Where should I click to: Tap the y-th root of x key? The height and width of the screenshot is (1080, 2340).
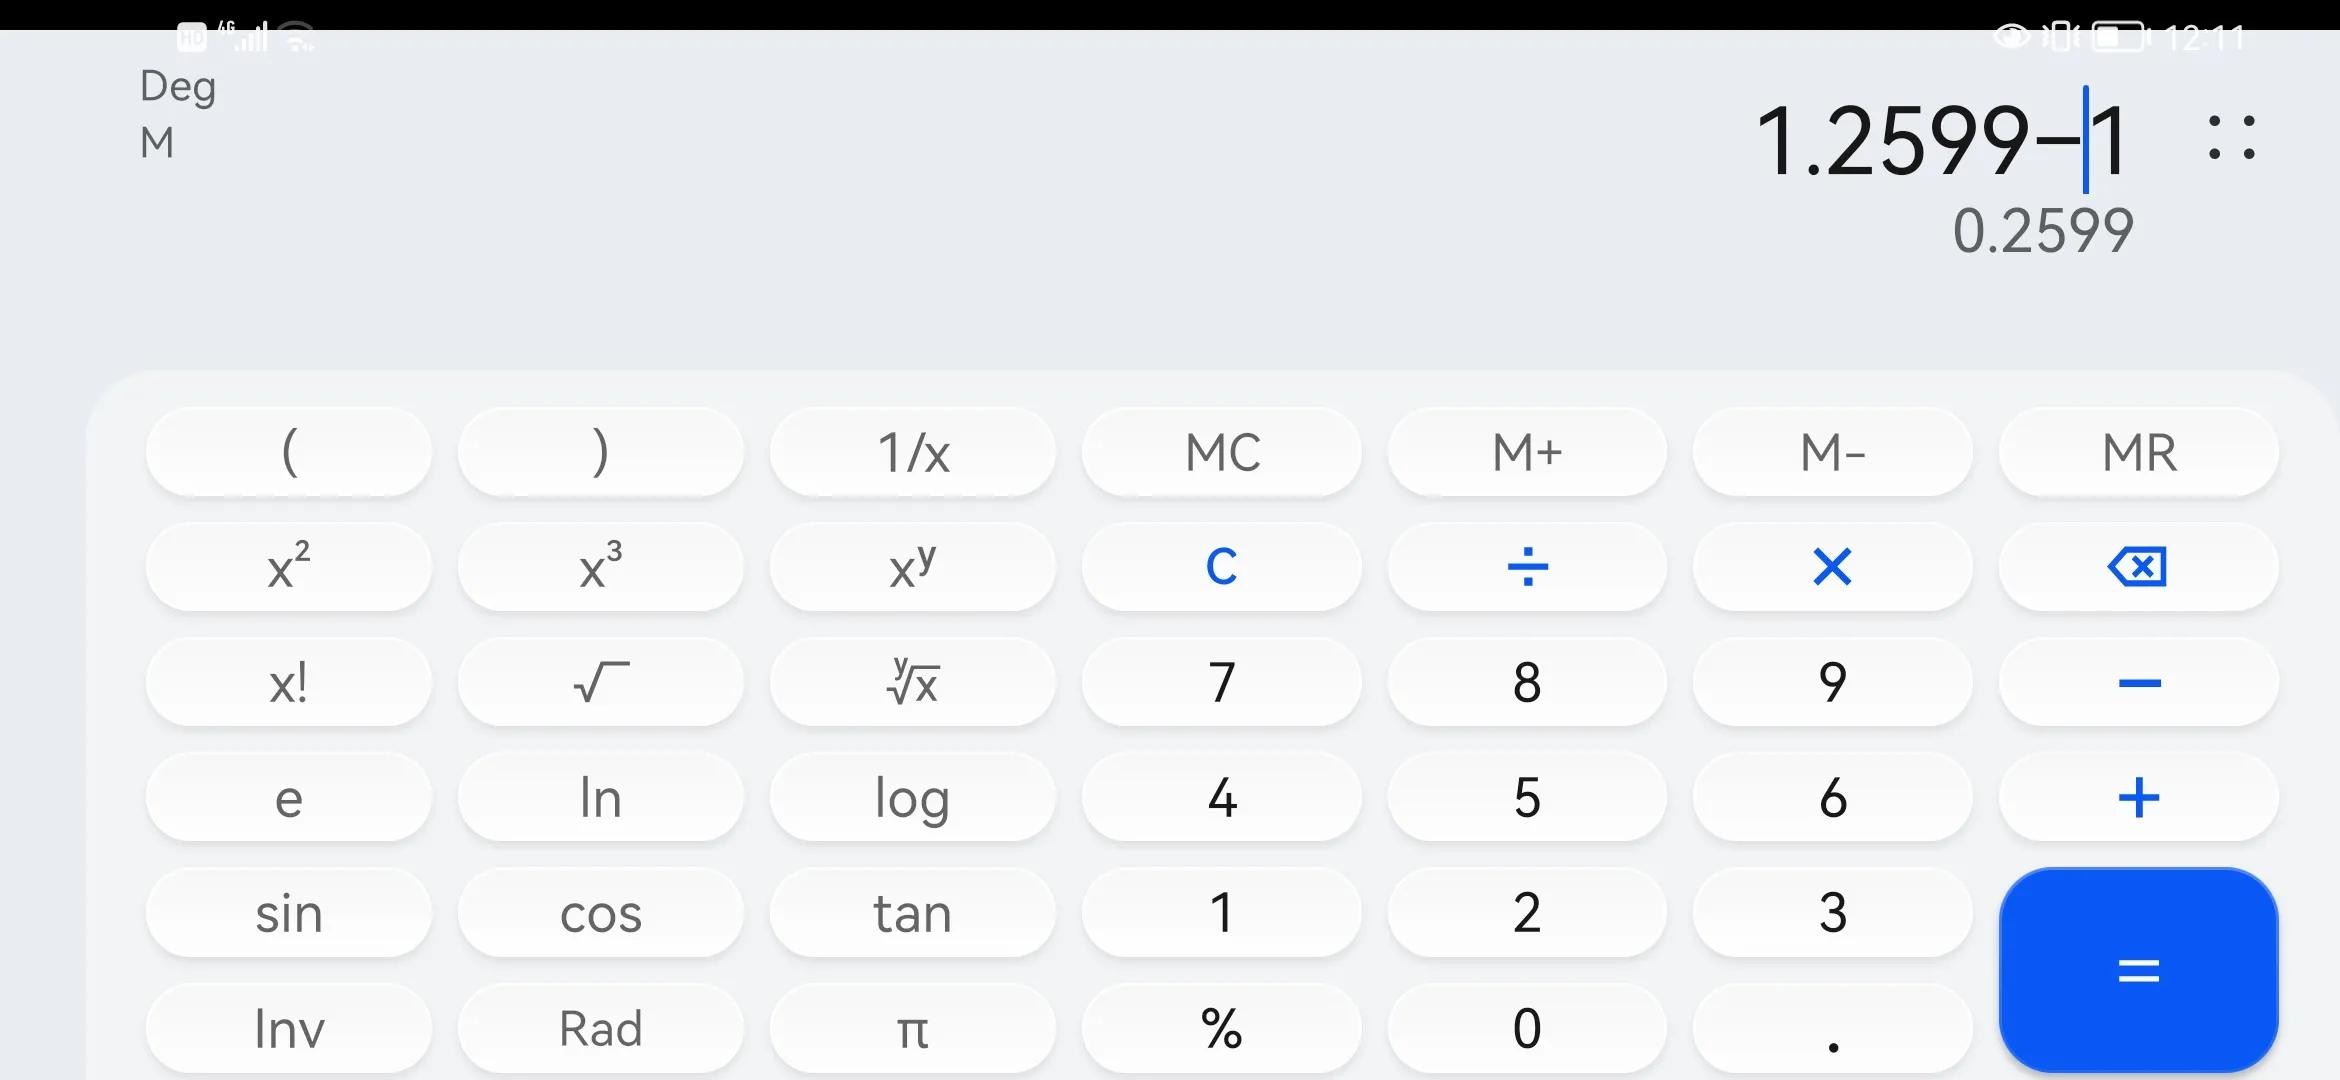pos(912,683)
